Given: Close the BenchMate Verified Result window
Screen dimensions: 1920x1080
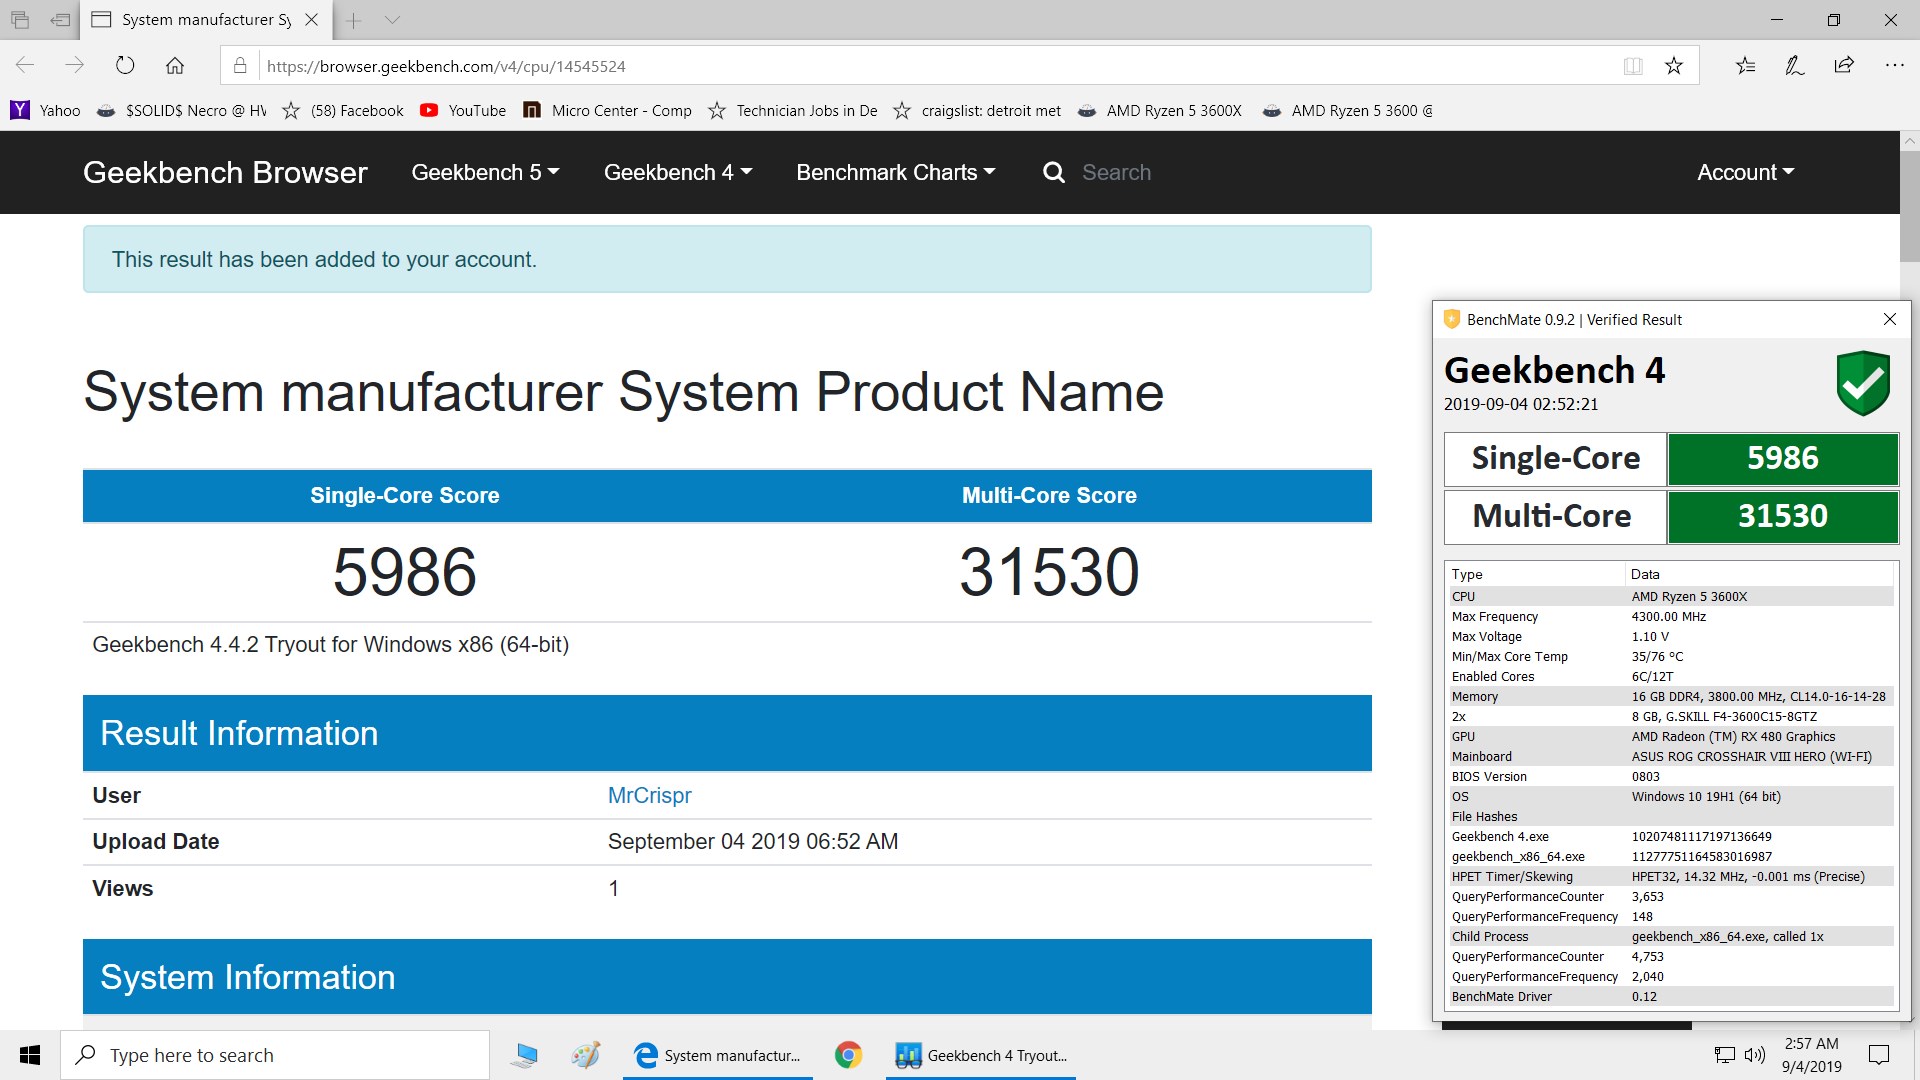Looking at the screenshot, I should (1889, 319).
